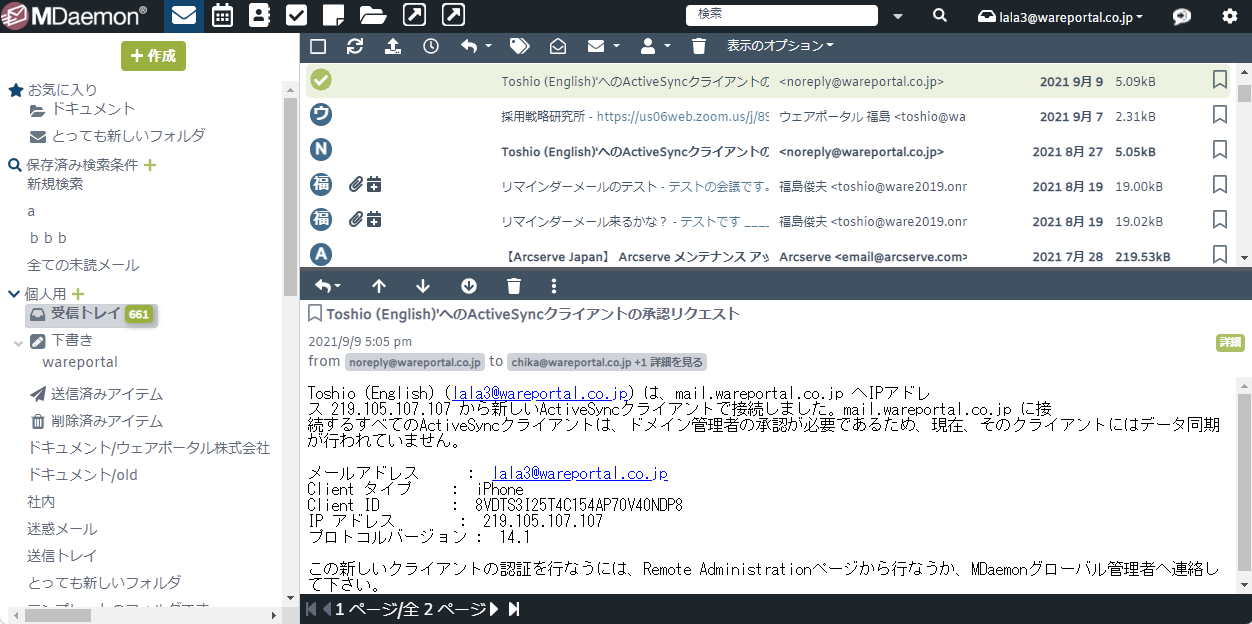
Task: Open the Notes icon in top bar
Action: click(x=334, y=15)
